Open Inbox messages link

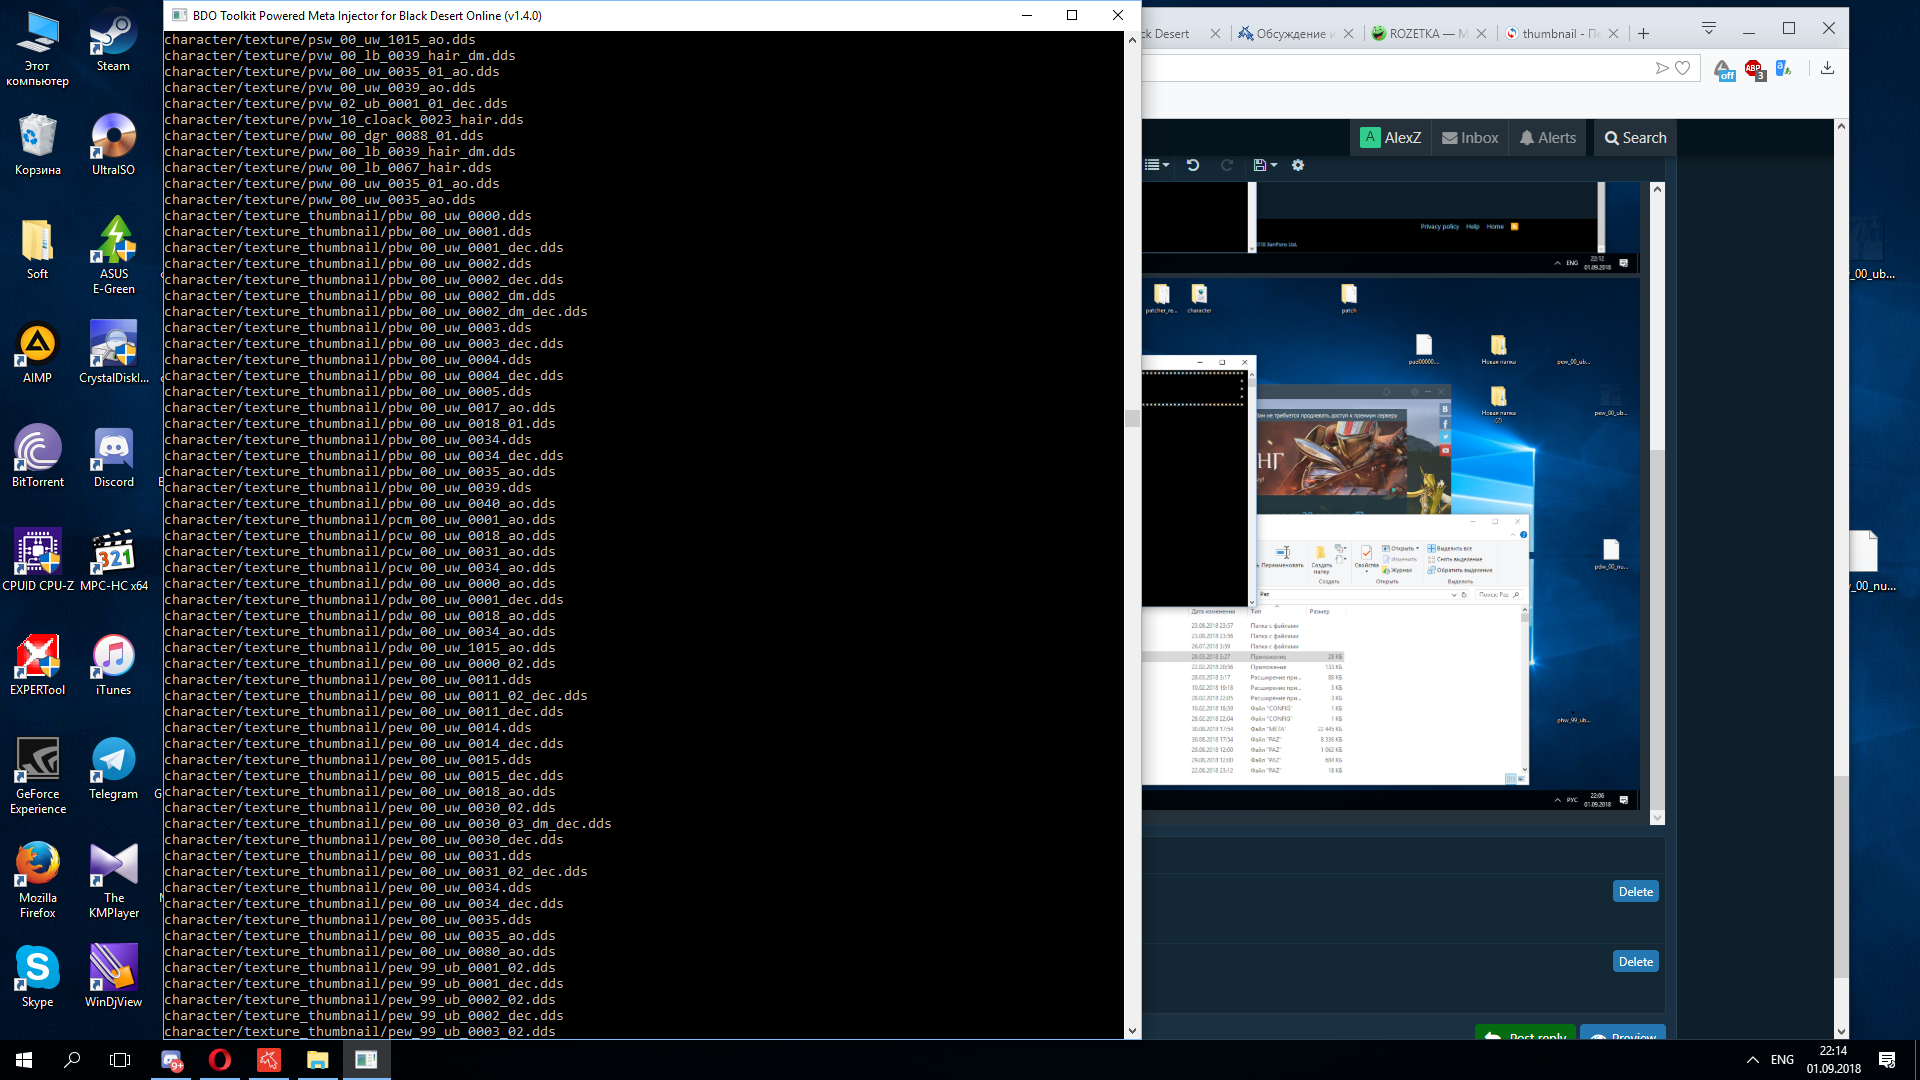tap(1470, 138)
